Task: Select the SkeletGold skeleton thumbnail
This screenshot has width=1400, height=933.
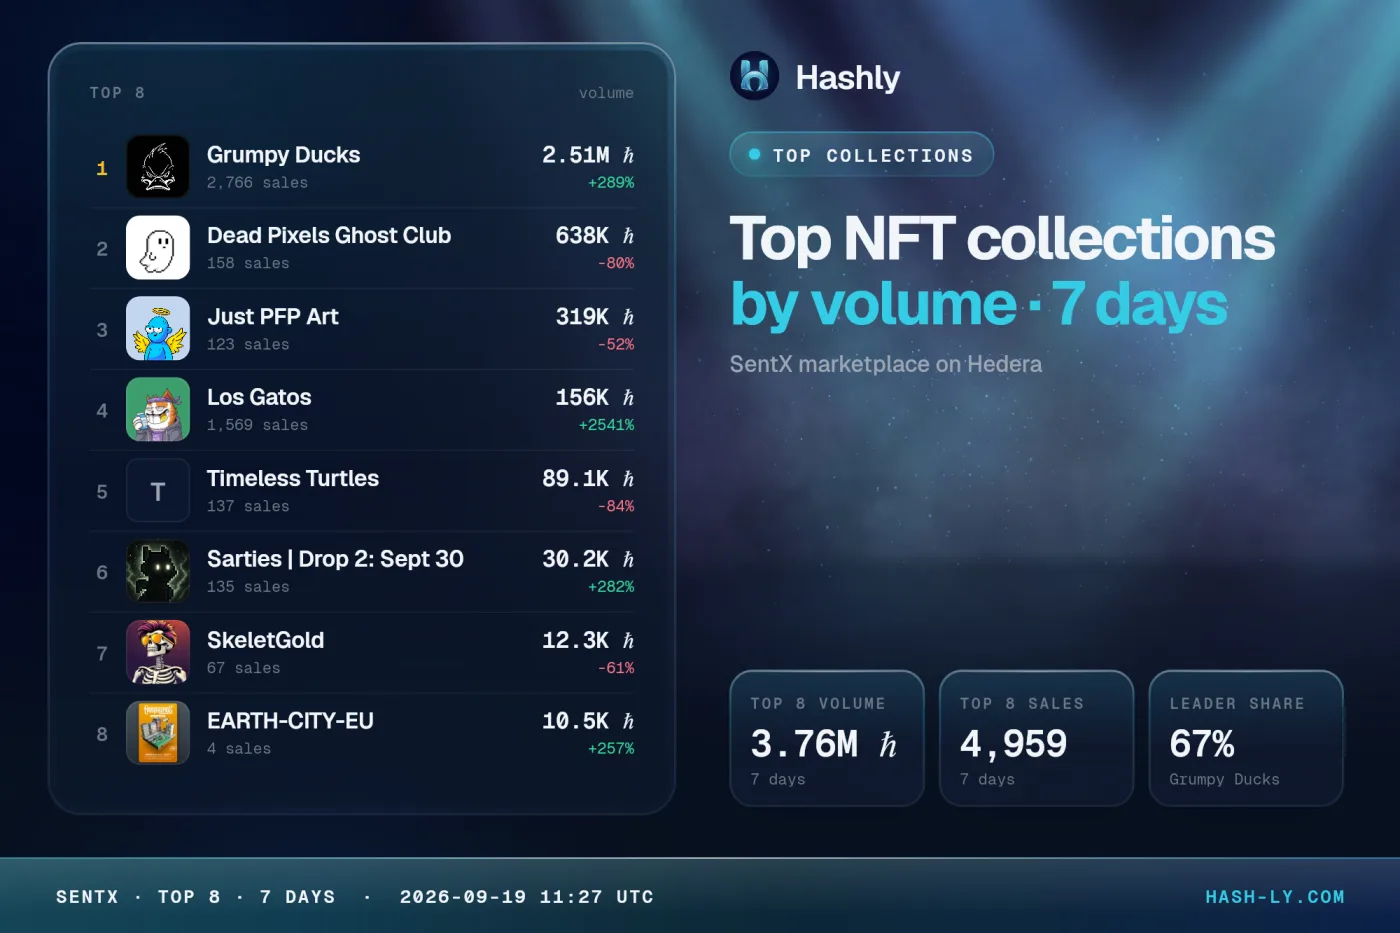Action: click(x=158, y=653)
